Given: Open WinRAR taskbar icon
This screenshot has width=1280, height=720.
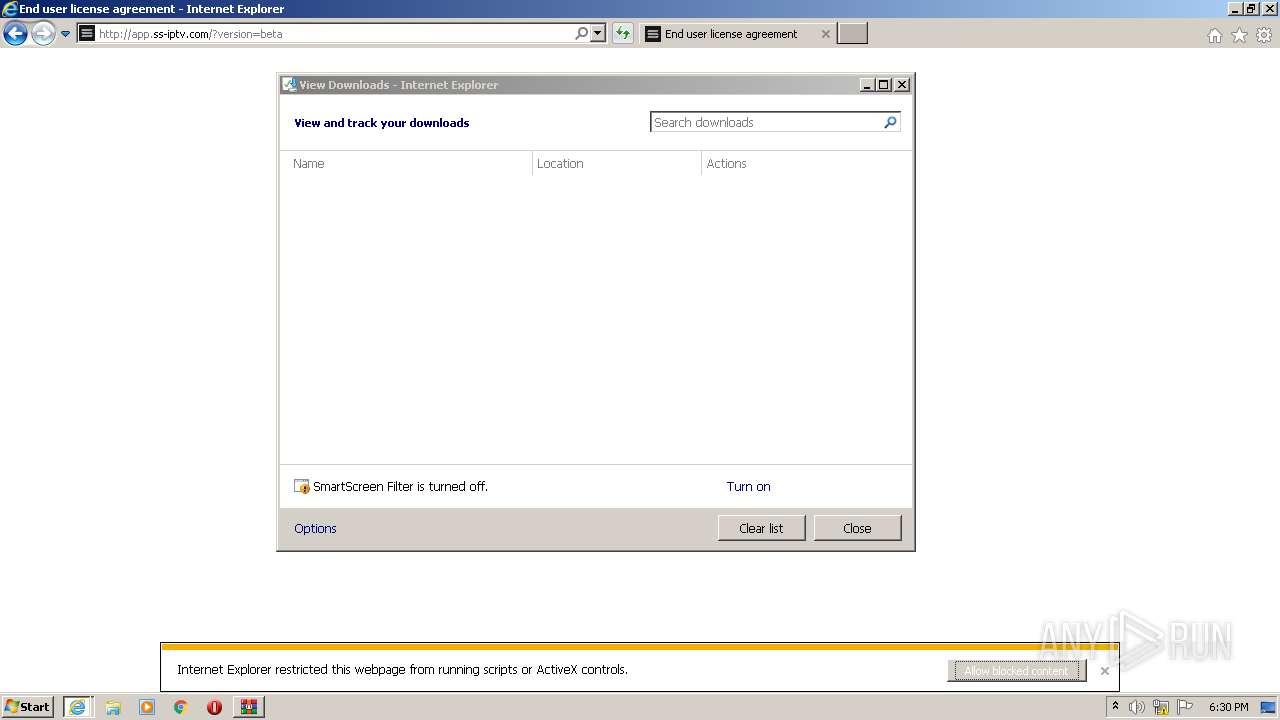Looking at the screenshot, I should (x=249, y=707).
